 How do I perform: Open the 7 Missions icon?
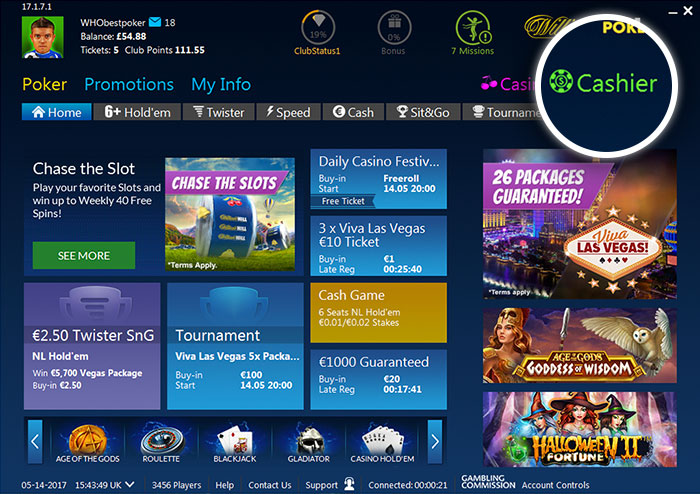click(473, 27)
